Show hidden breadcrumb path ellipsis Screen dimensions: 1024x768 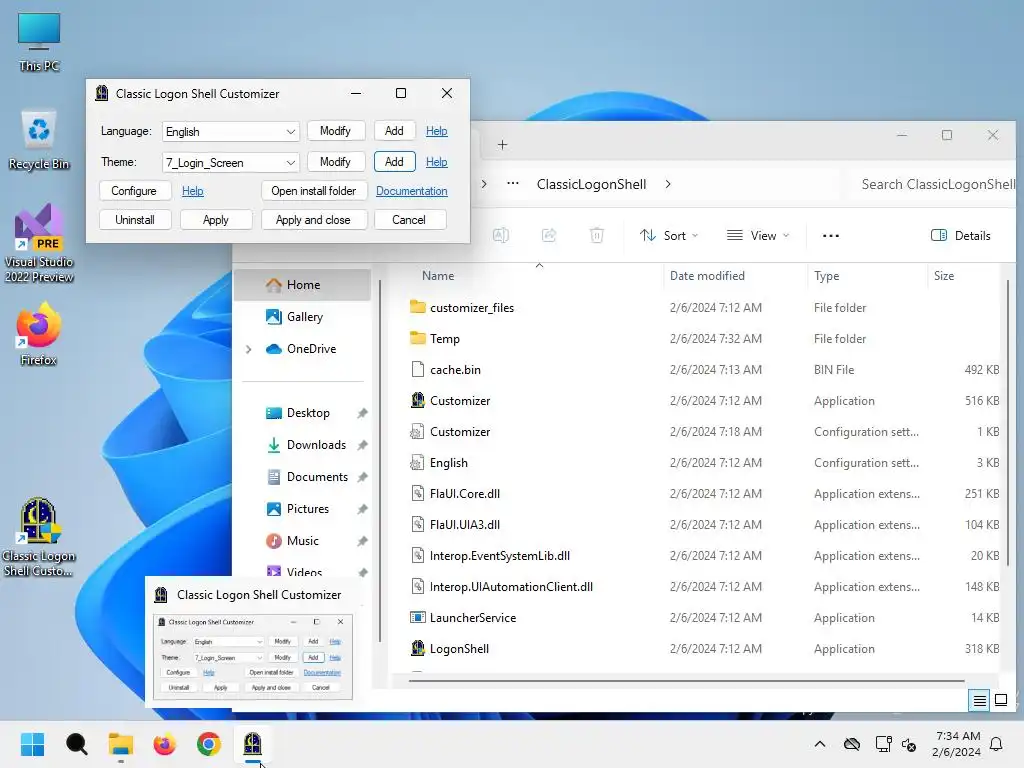point(513,184)
